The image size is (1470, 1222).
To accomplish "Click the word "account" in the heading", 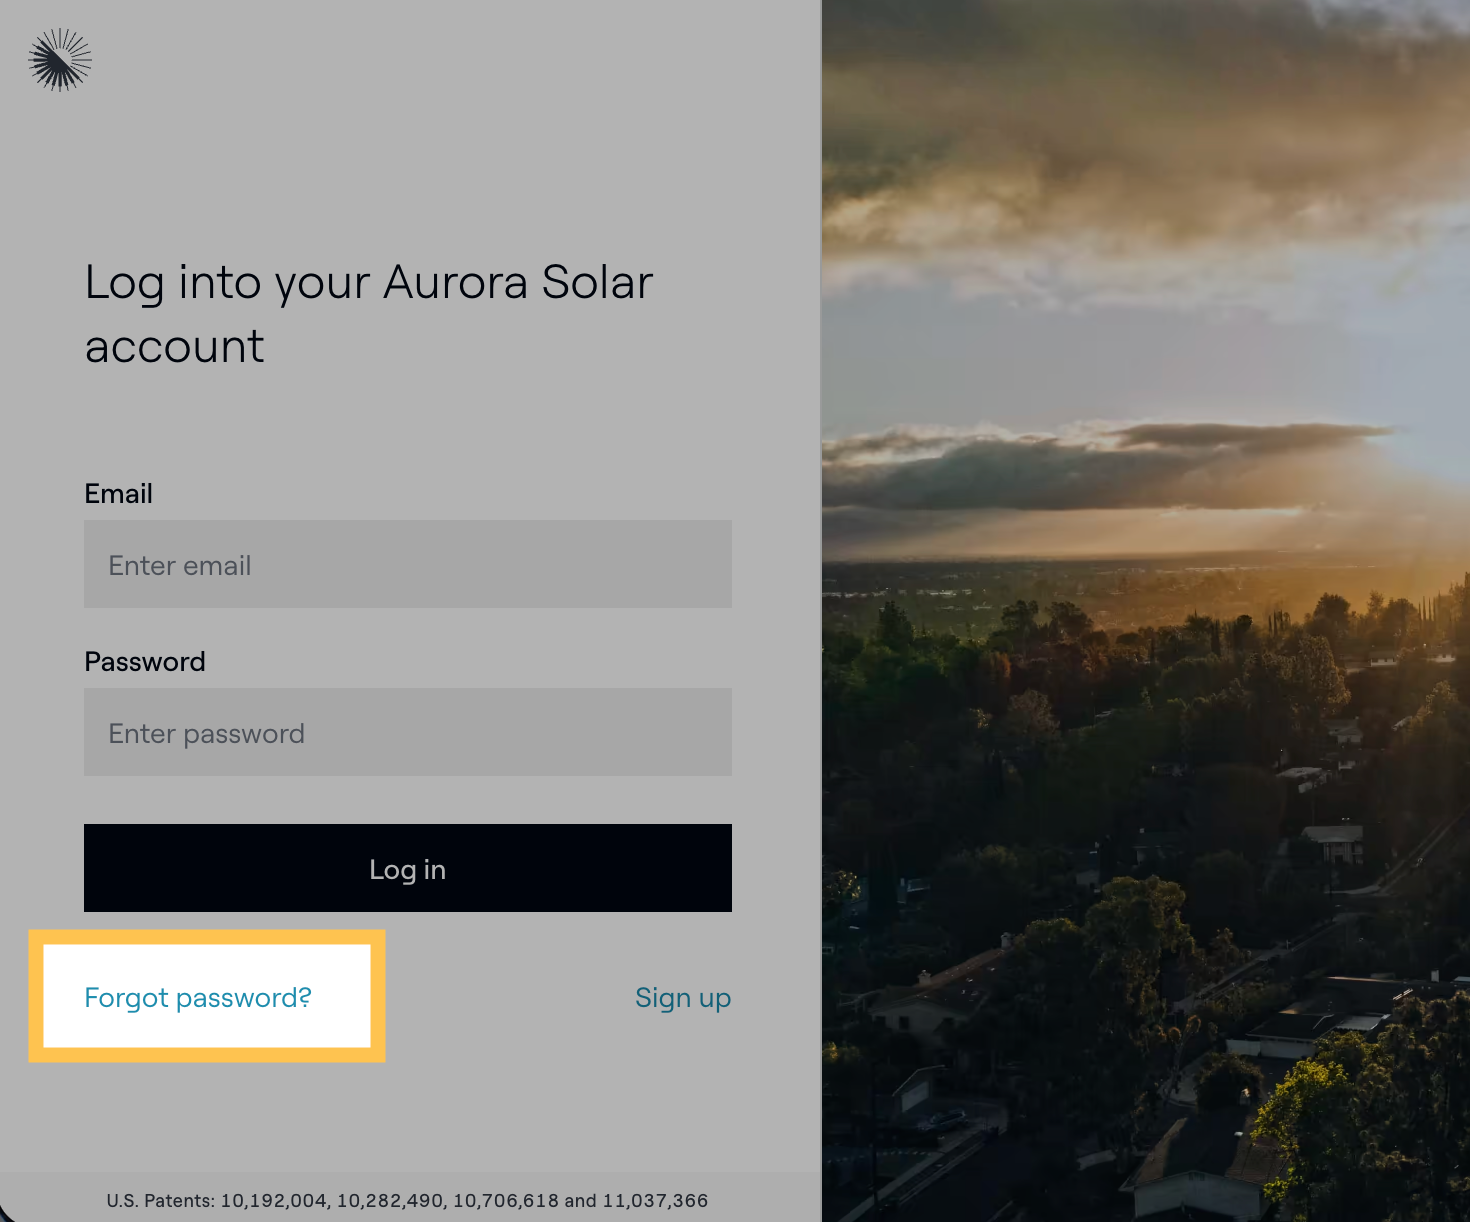I will click(174, 348).
